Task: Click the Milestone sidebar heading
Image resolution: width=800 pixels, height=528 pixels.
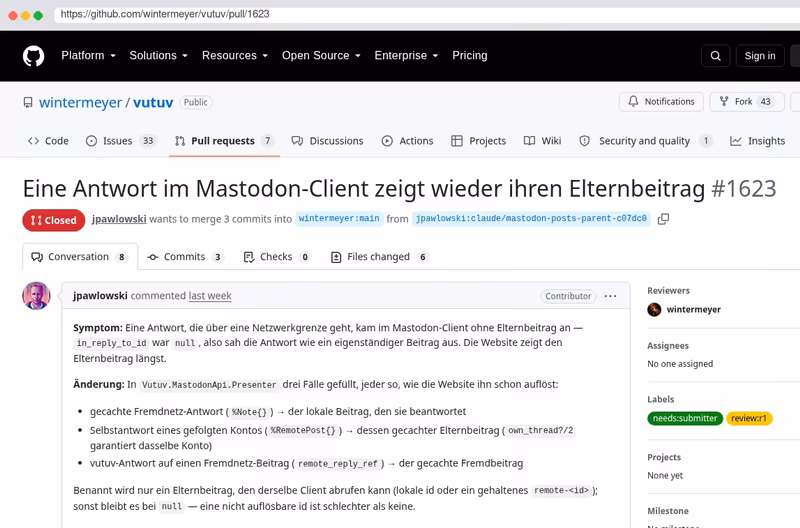Action: [668, 511]
